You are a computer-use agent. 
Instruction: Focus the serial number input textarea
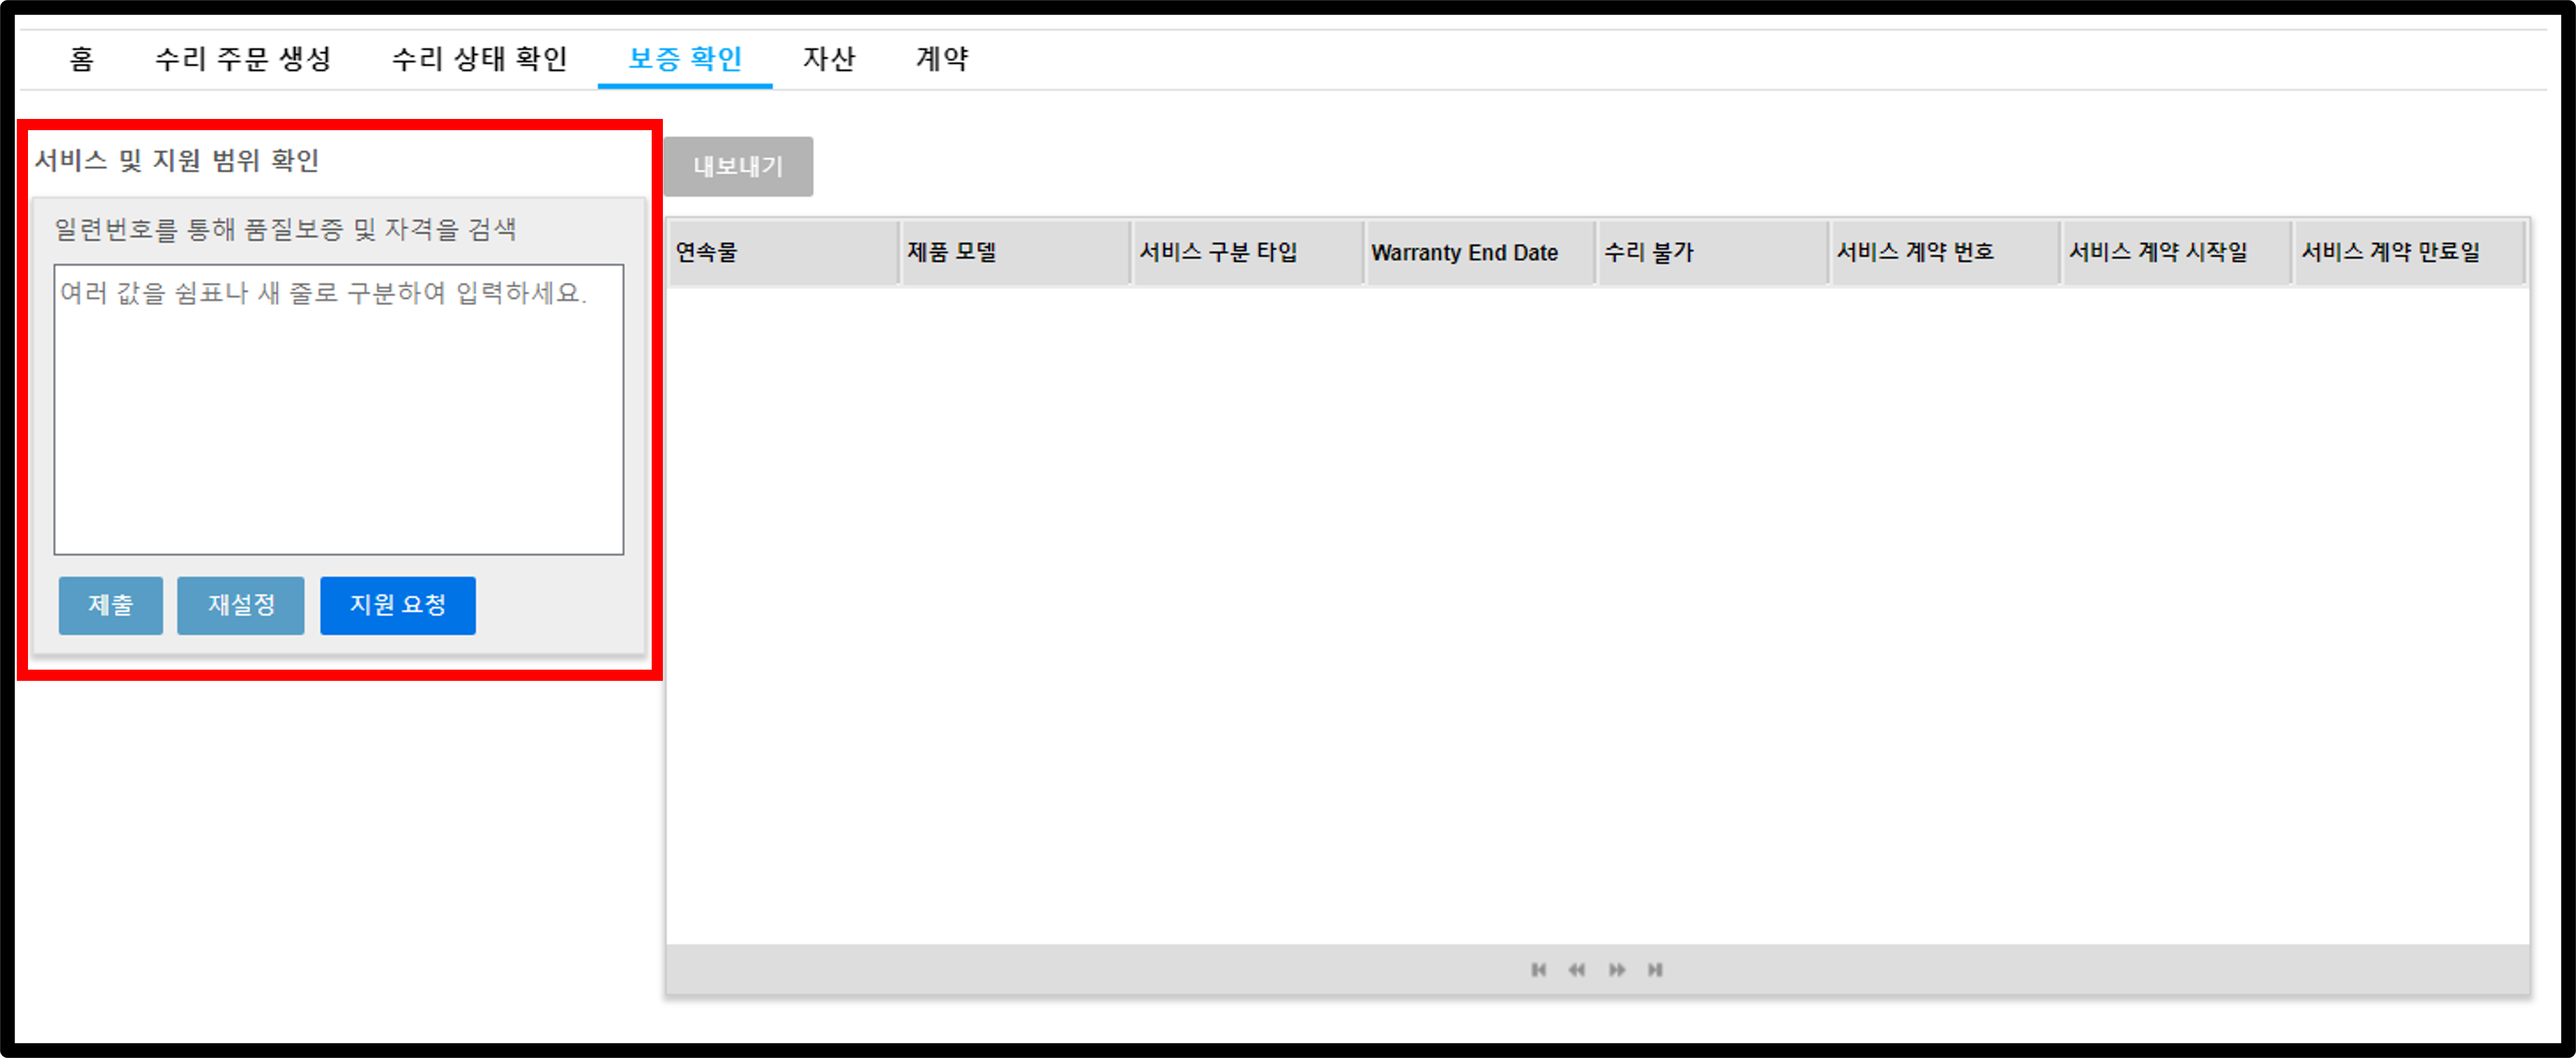point(339,409)
